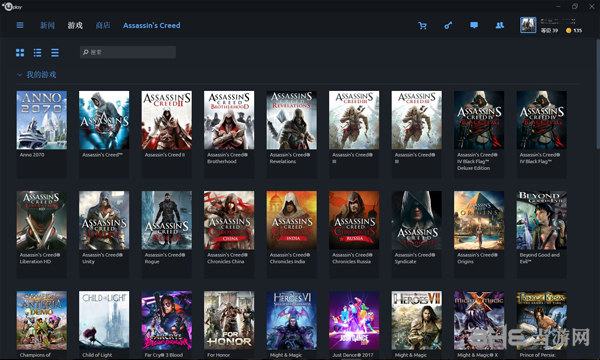Focus the game search field
This screenshot has height=360, width=600.
coord(128,52)
